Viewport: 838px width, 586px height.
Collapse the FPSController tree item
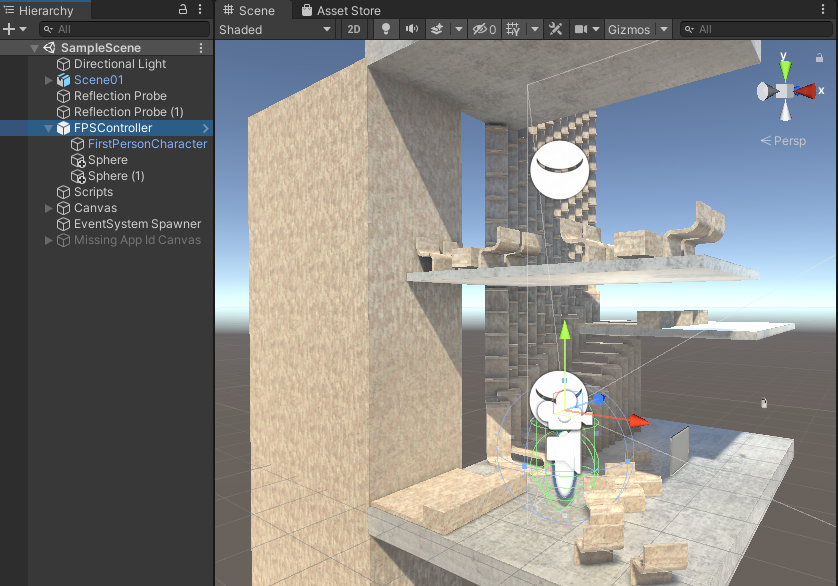pos(49,128)
